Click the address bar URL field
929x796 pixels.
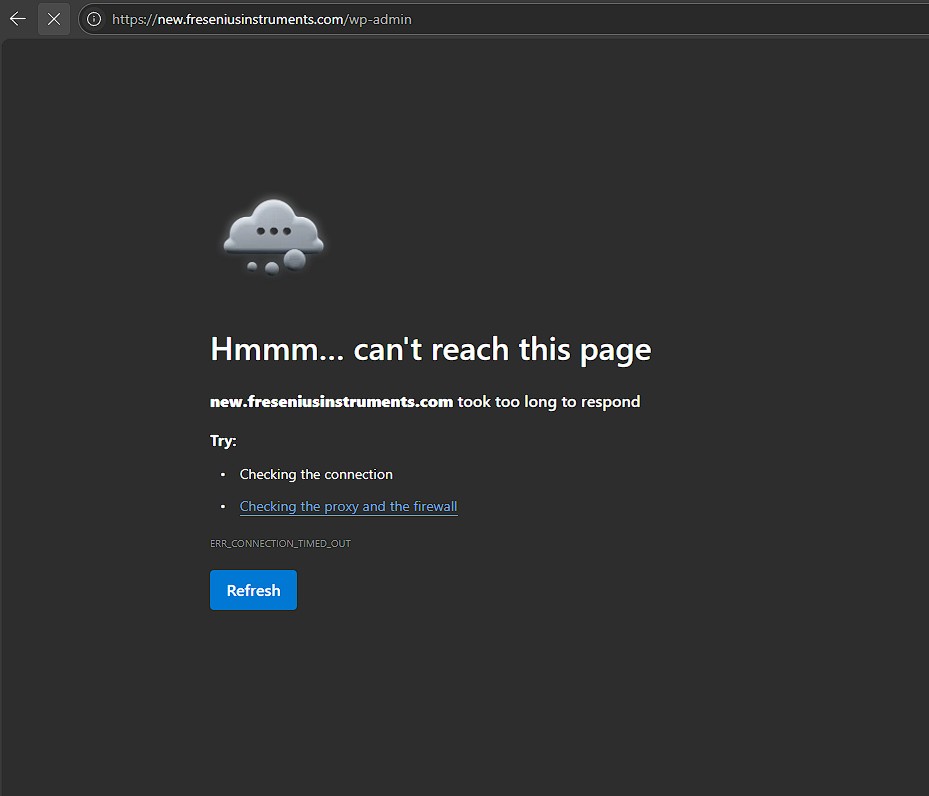coord(504,19)
